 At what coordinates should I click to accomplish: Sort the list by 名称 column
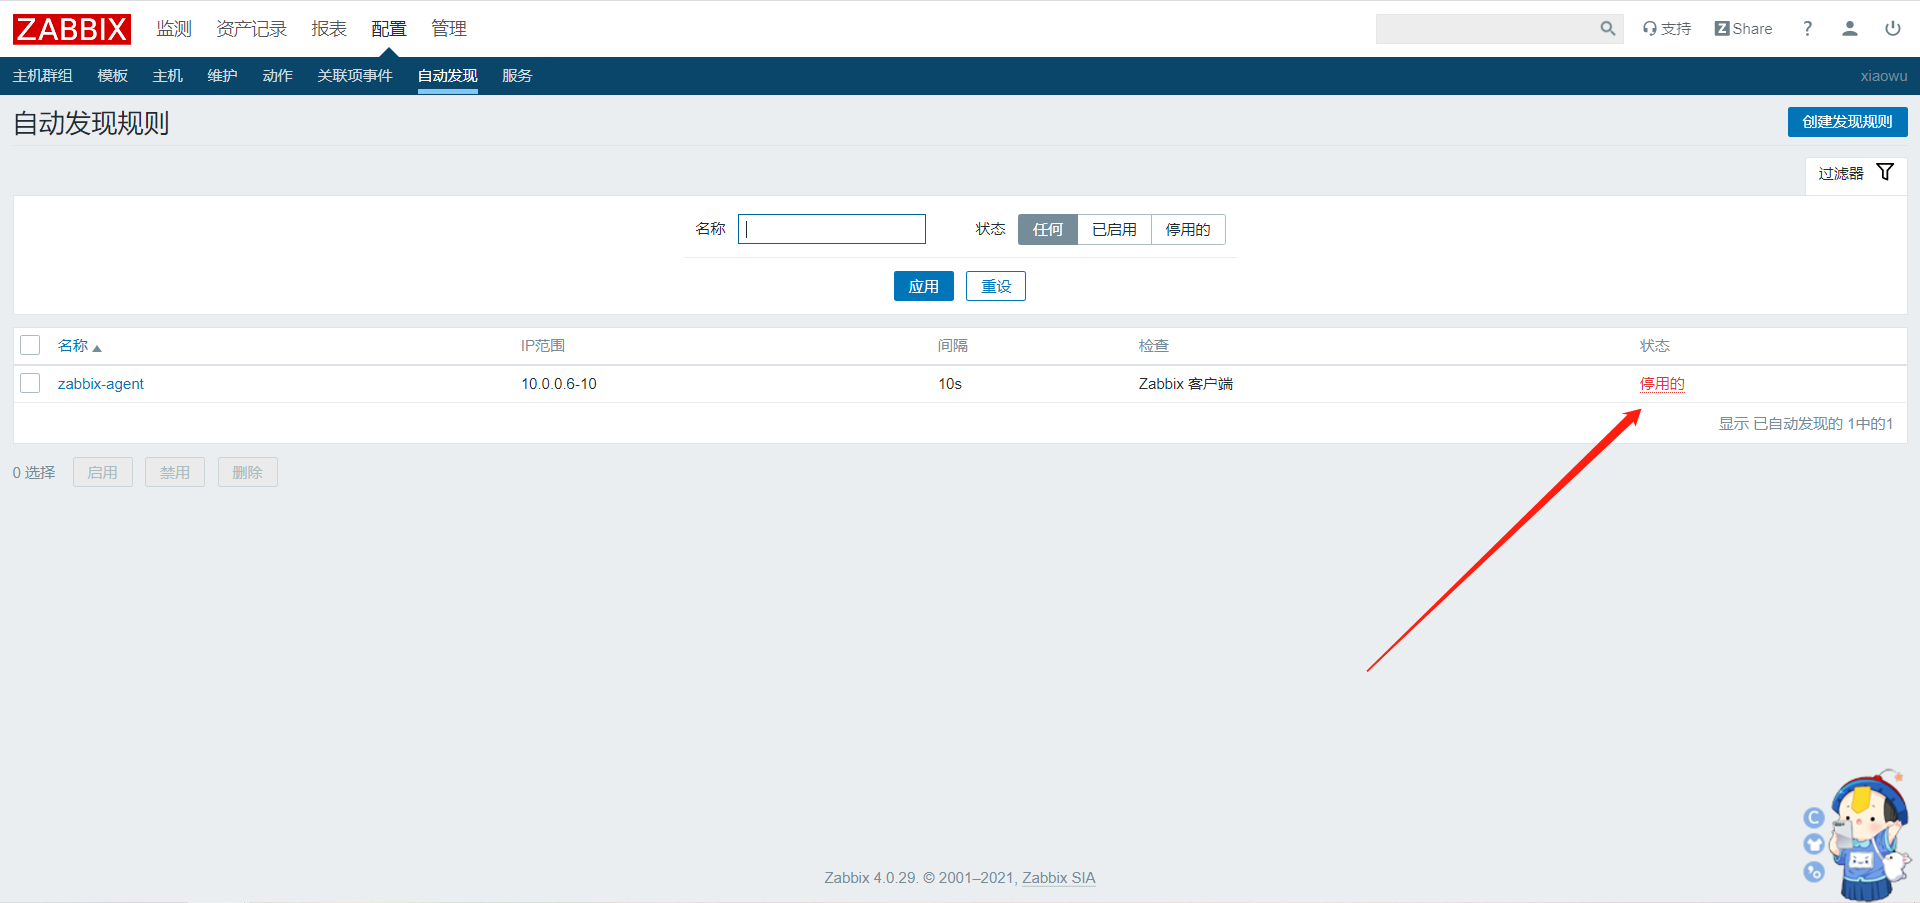(74, 345)
